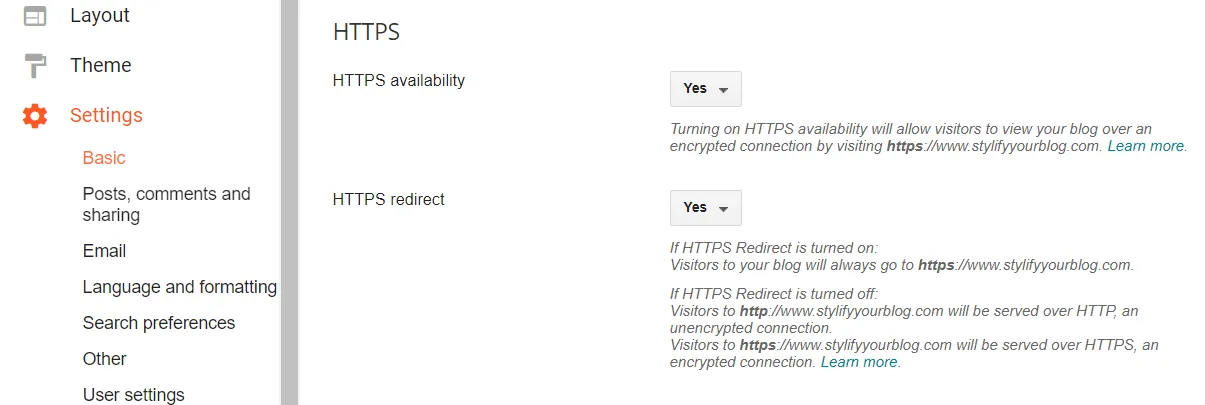
Task: Open User settings sub-item
Action: (x=133, y=395)
